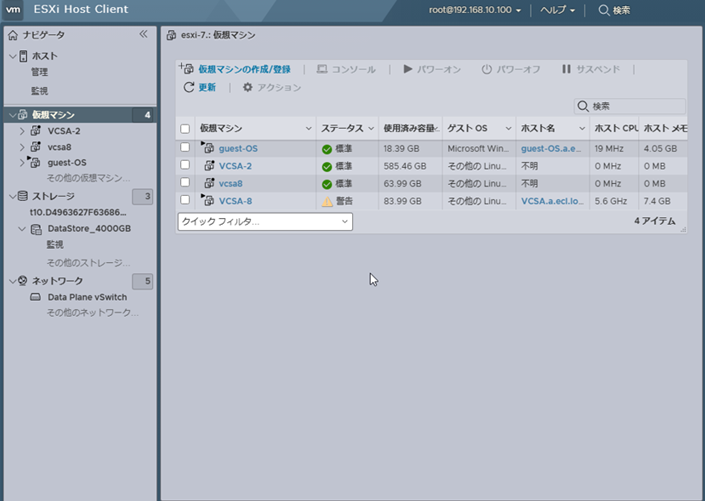Open the VCSA-2 virtual machine link
Image resolution: width=705 pixels, height=501 pixels.
pos(235,166)
